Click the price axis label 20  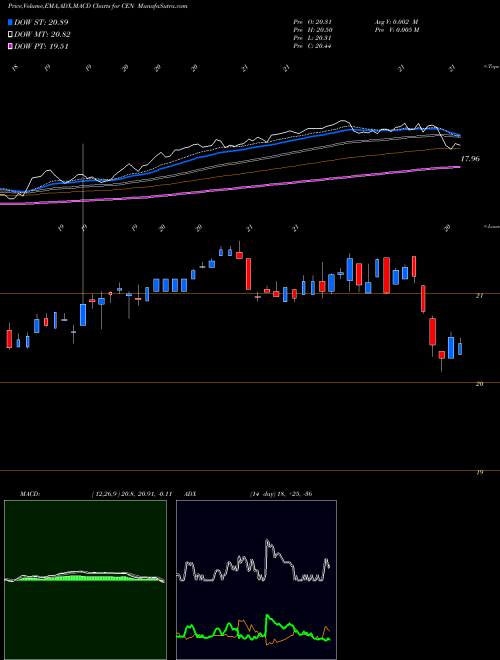pos(479,384)
